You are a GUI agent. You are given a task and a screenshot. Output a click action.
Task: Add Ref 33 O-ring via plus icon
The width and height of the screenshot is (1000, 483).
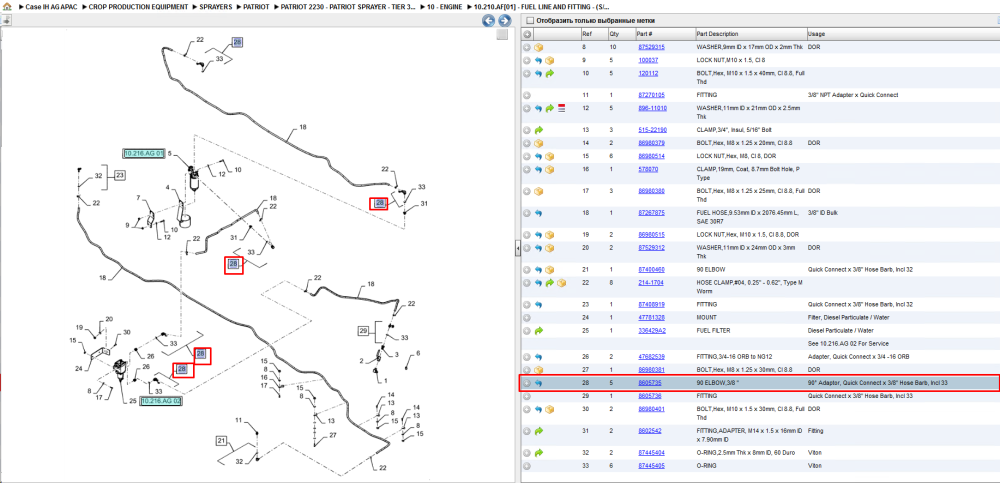[x=527, y=466]
